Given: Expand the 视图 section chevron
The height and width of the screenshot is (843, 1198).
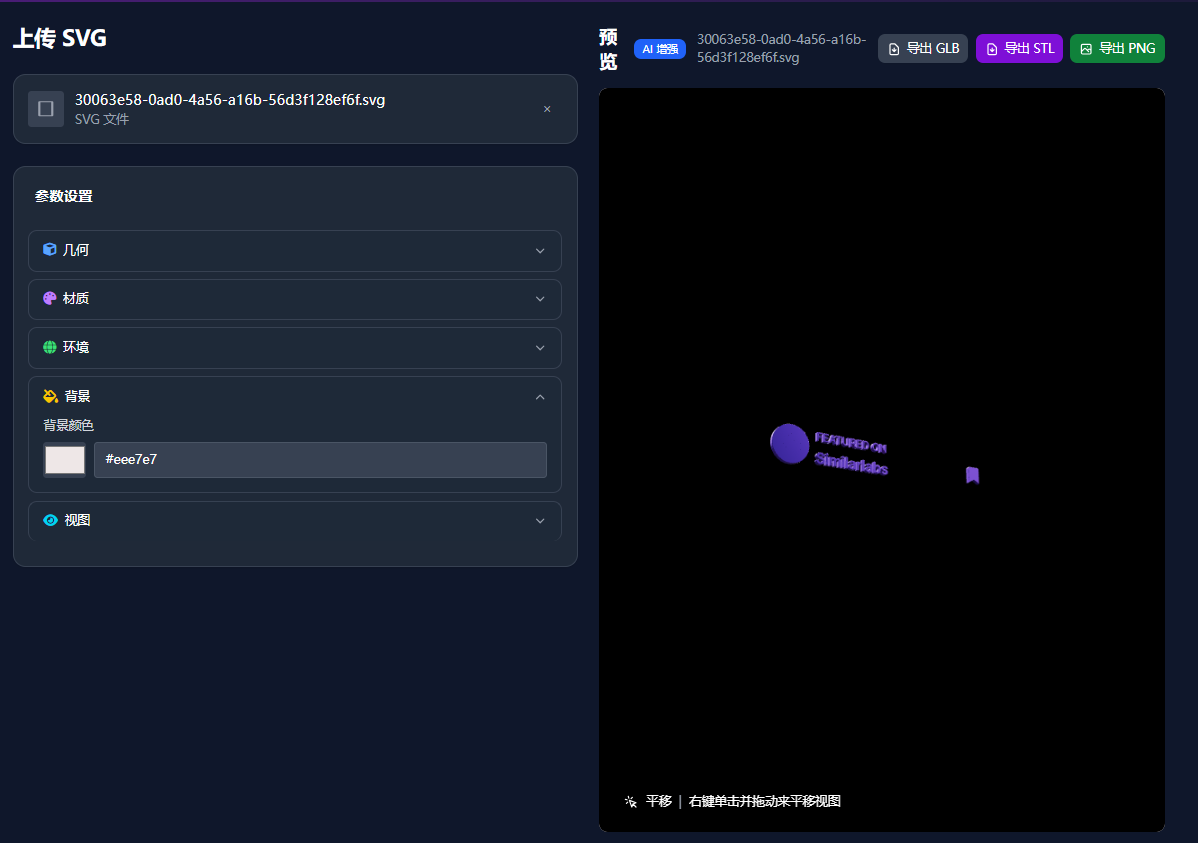Looking at the screenshot, I should coord(540,521).
